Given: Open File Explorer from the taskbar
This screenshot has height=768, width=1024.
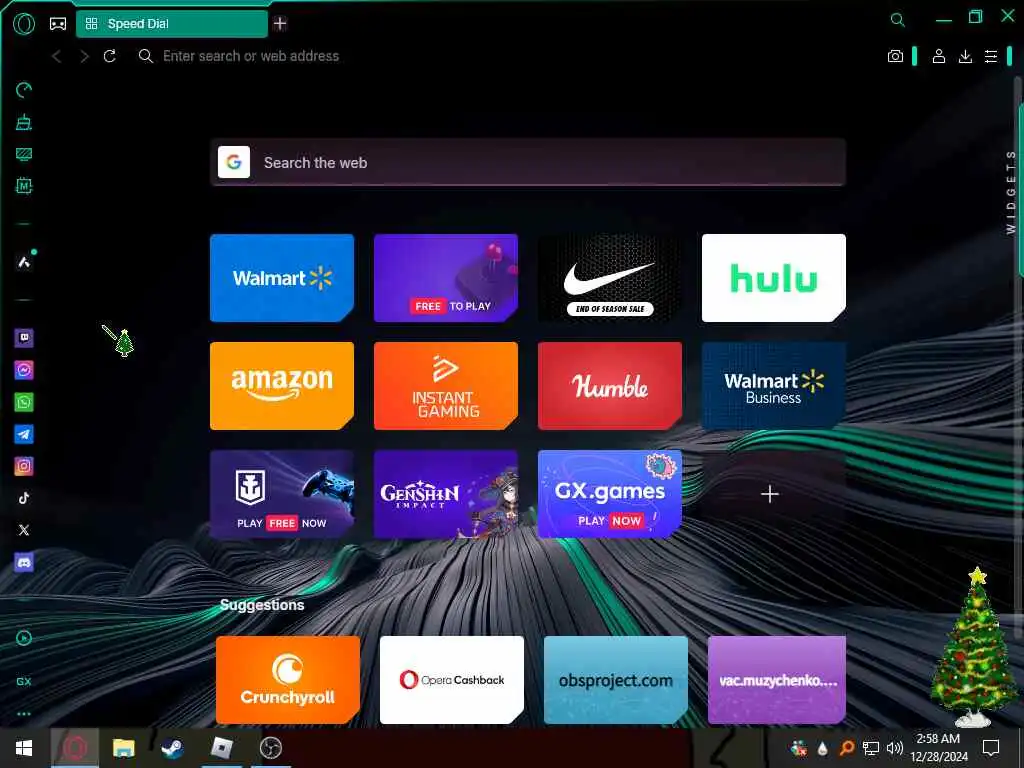Looking at the screenshot, I should point(123,748).
